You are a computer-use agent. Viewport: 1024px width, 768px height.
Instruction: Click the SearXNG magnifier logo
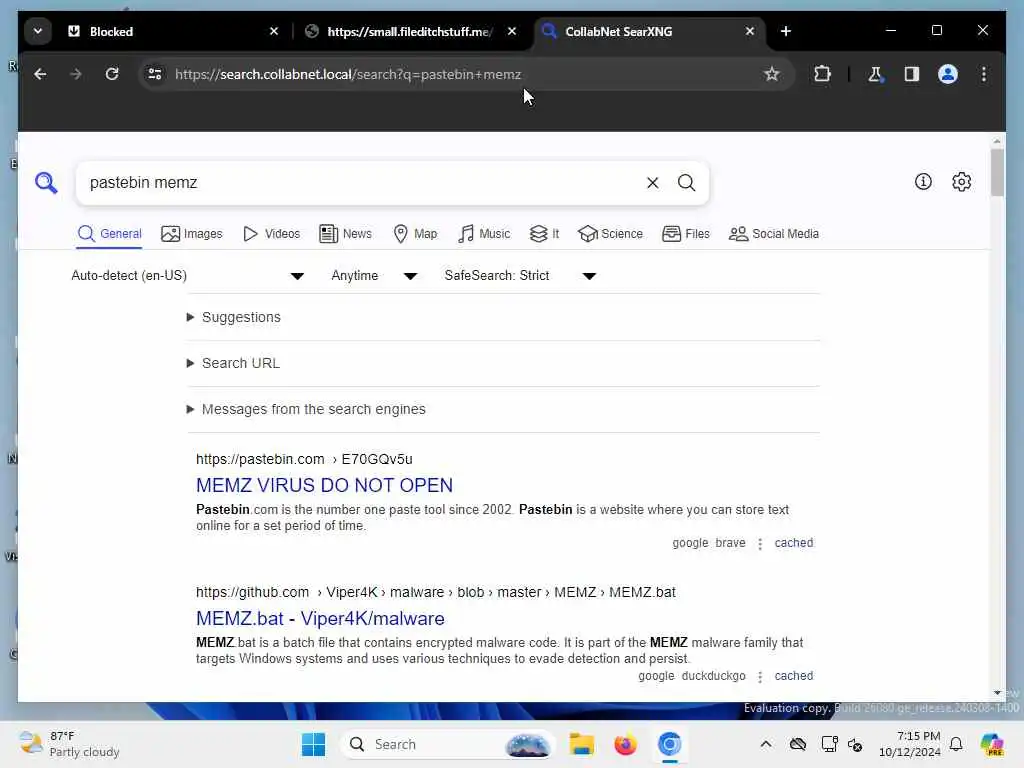pos(46,183)
